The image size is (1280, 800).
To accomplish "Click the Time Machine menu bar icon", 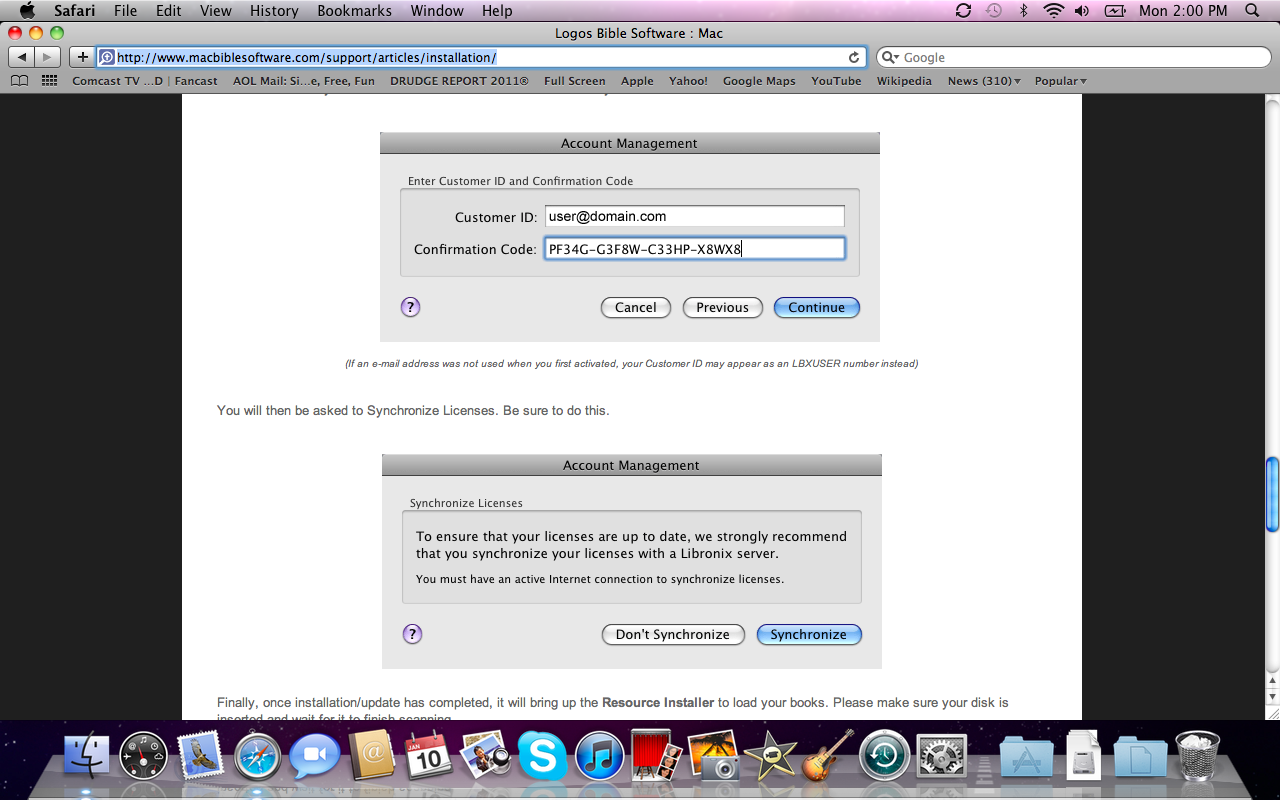I will coord(993,11).
